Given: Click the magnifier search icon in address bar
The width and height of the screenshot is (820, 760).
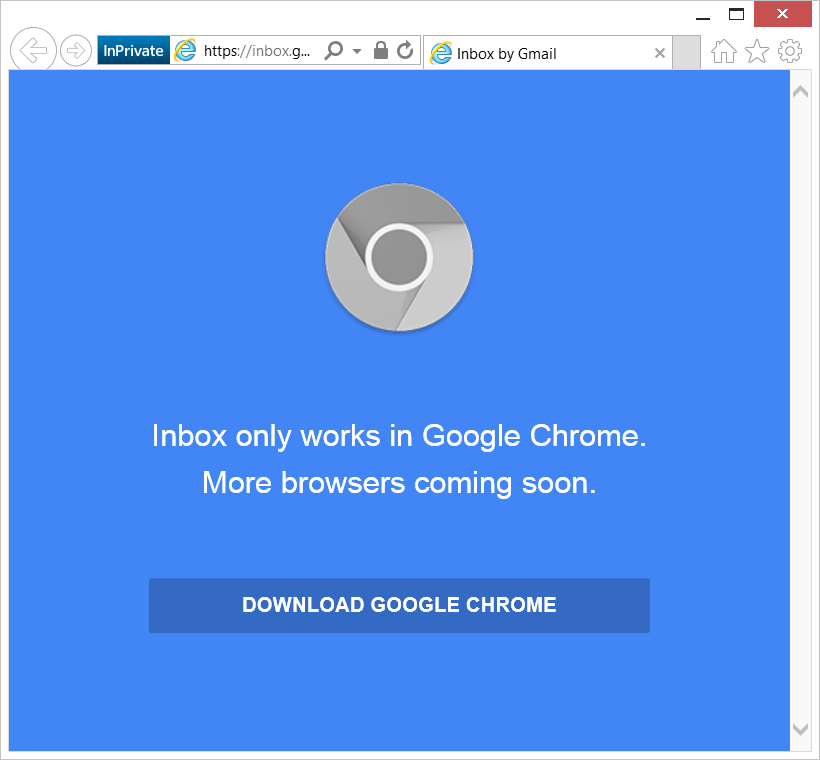Looking at the screenshot, I should pyautogui.click(x=334, y=51).
